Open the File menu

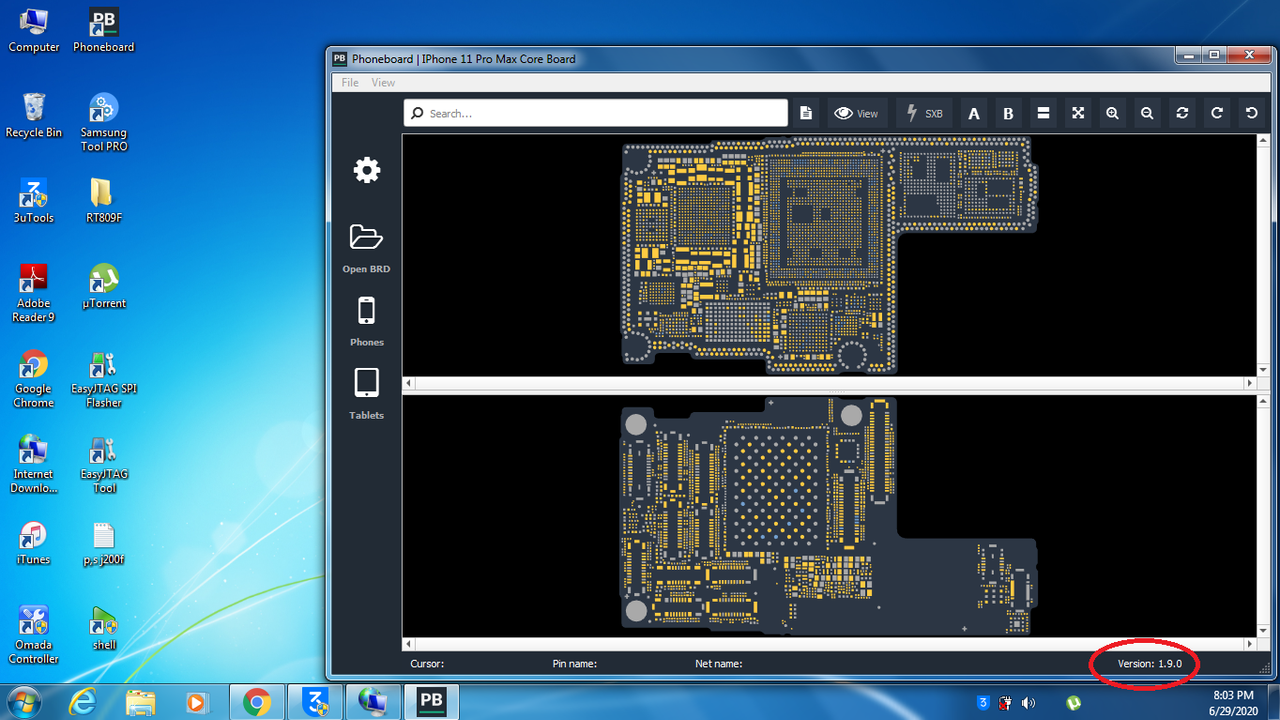click(350, 82)
